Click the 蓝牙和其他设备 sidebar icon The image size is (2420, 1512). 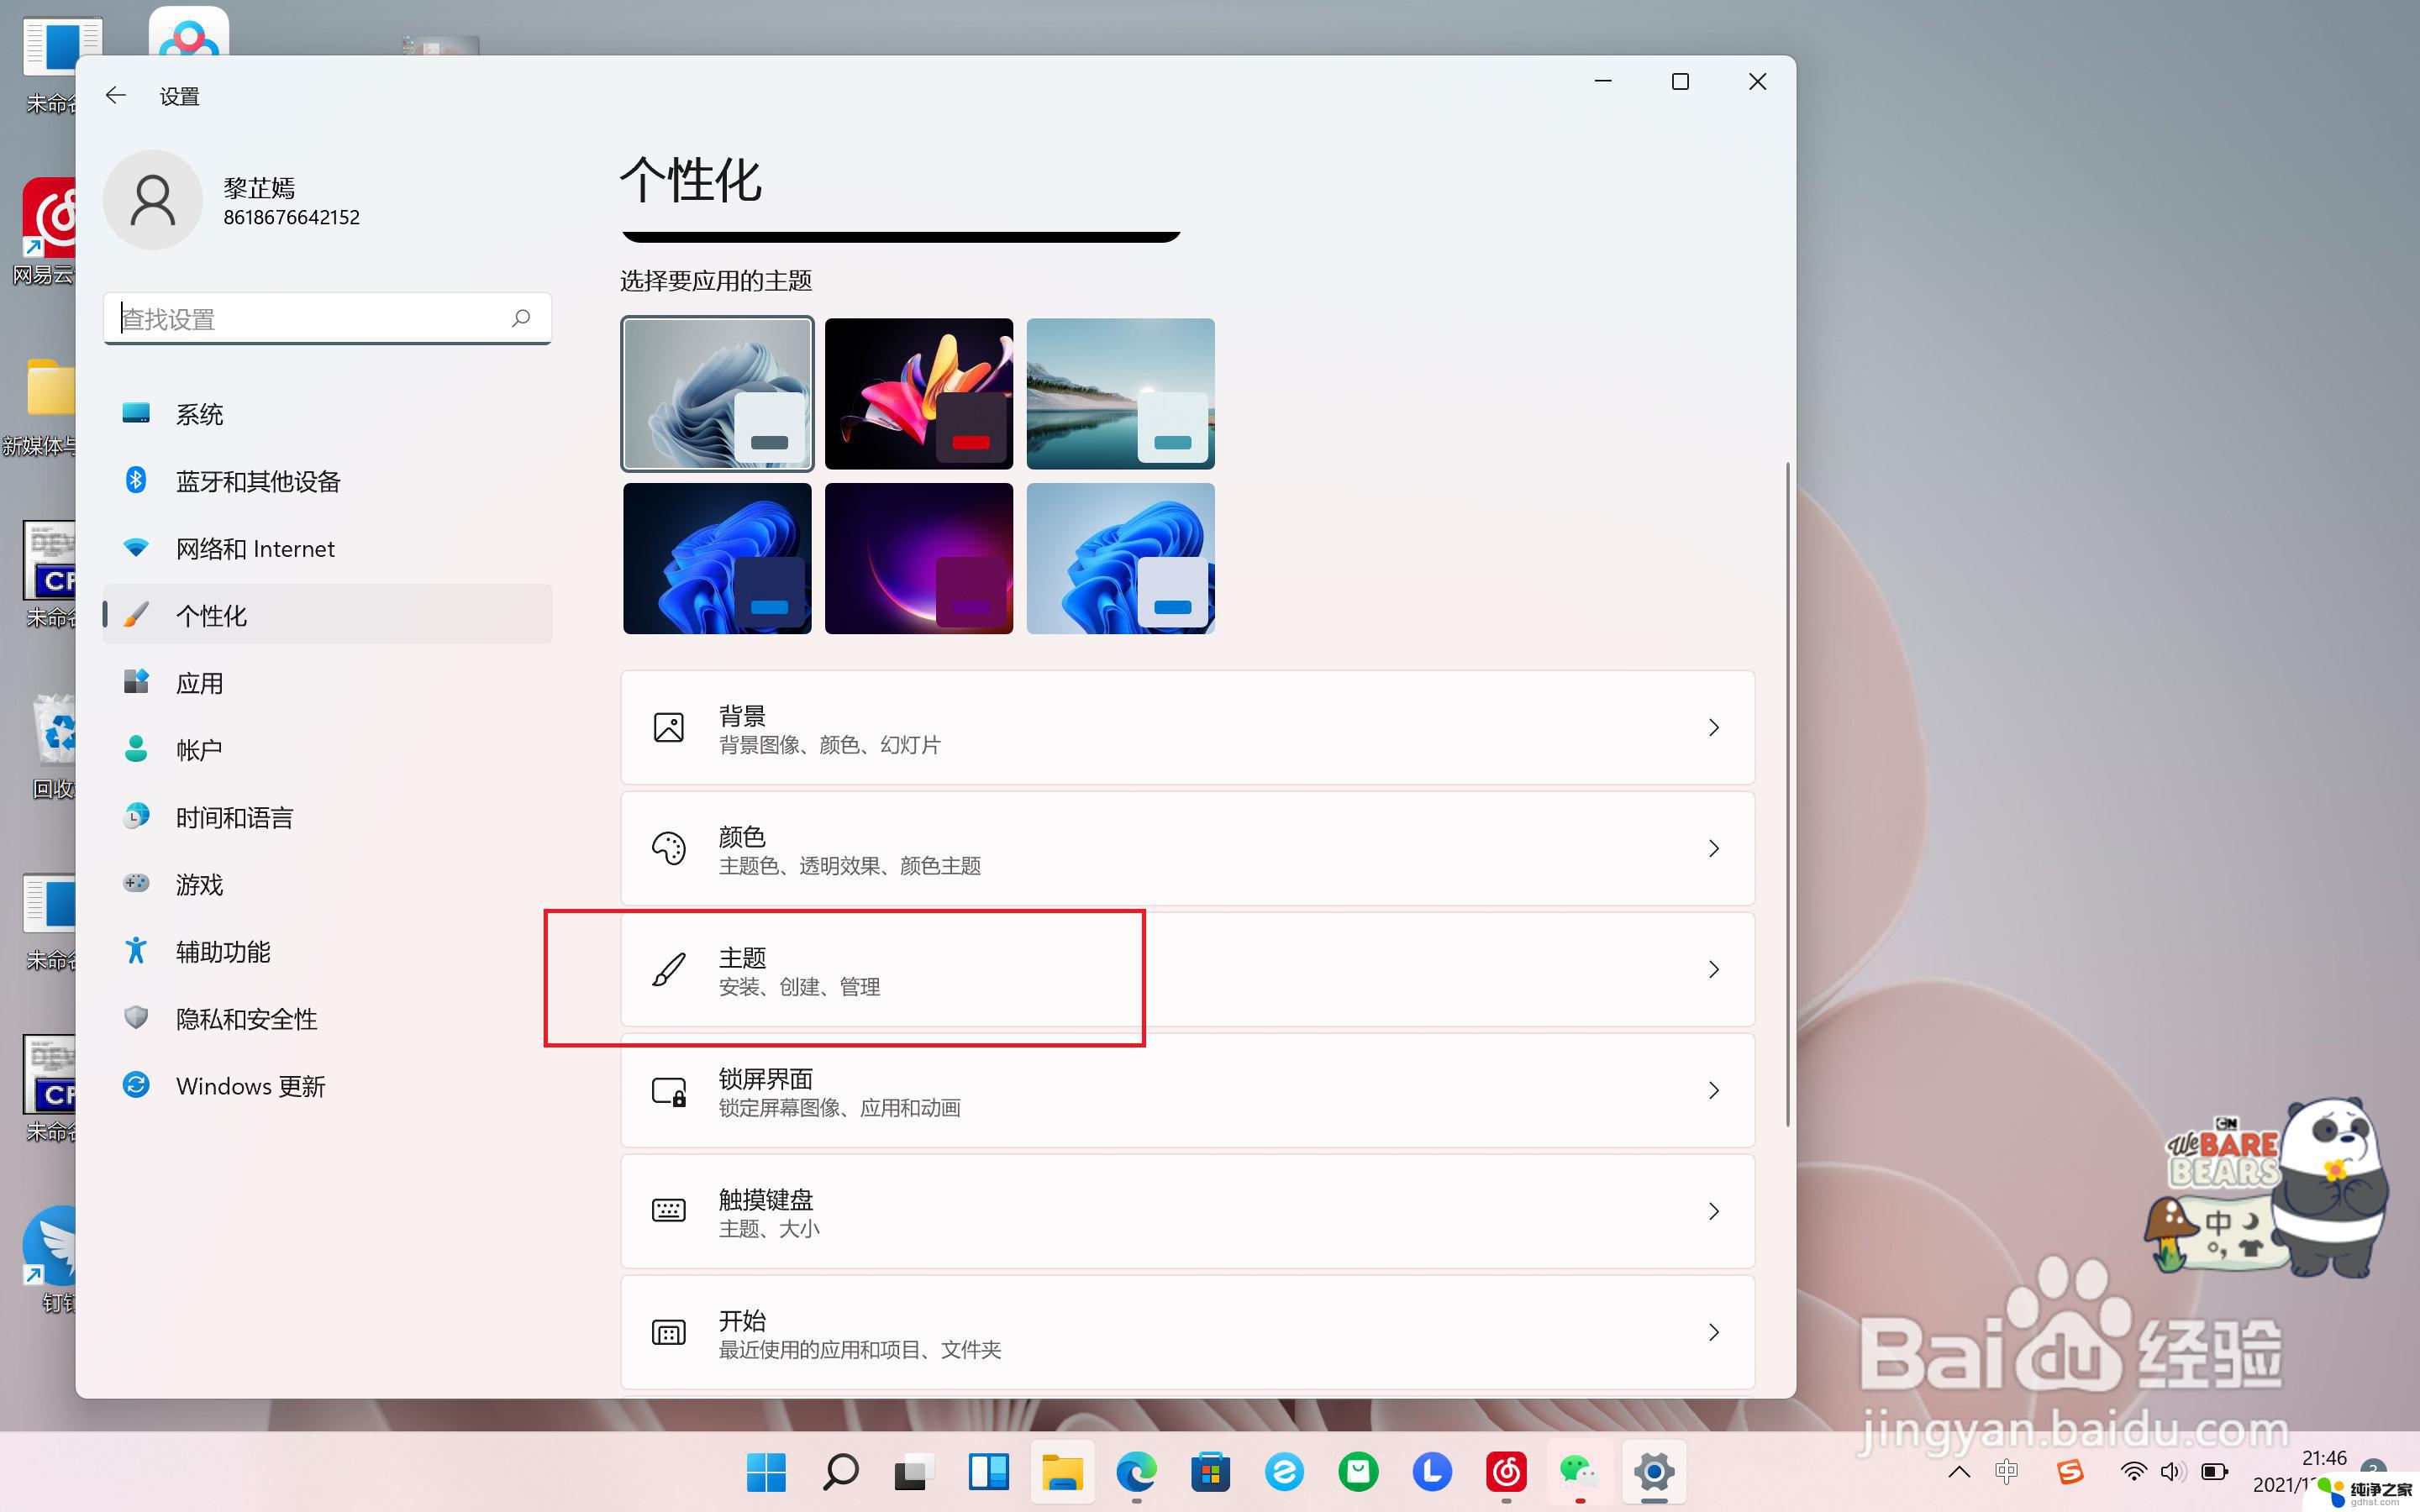coord(136,480)
